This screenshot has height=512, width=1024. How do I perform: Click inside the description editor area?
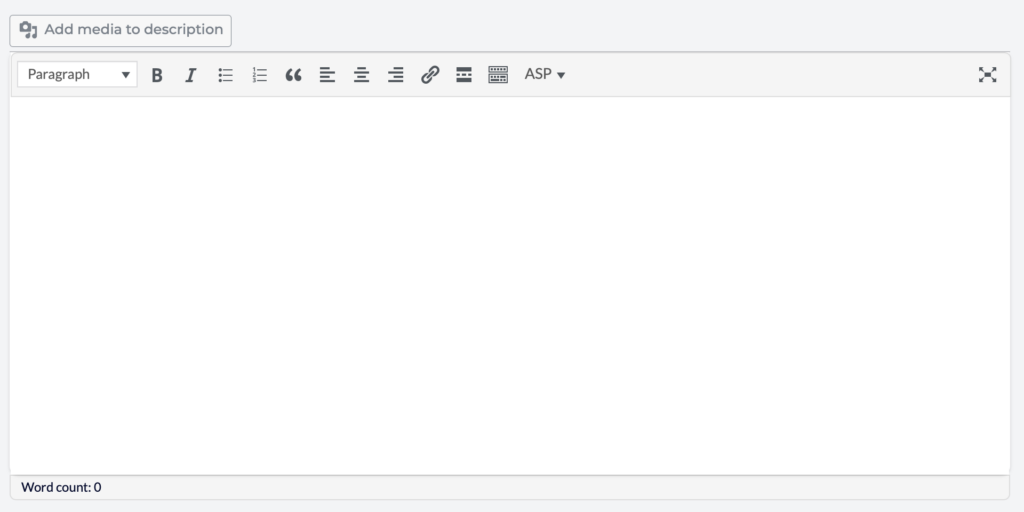tap(510, 285)
